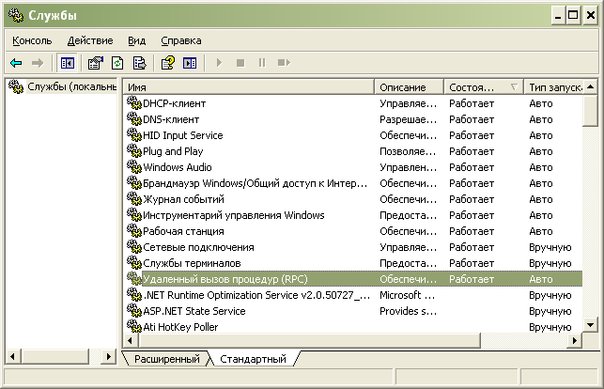
Task: Select .NET Runtime Optimization Service row
Action: pyautogui.click(x=353, y=295)
